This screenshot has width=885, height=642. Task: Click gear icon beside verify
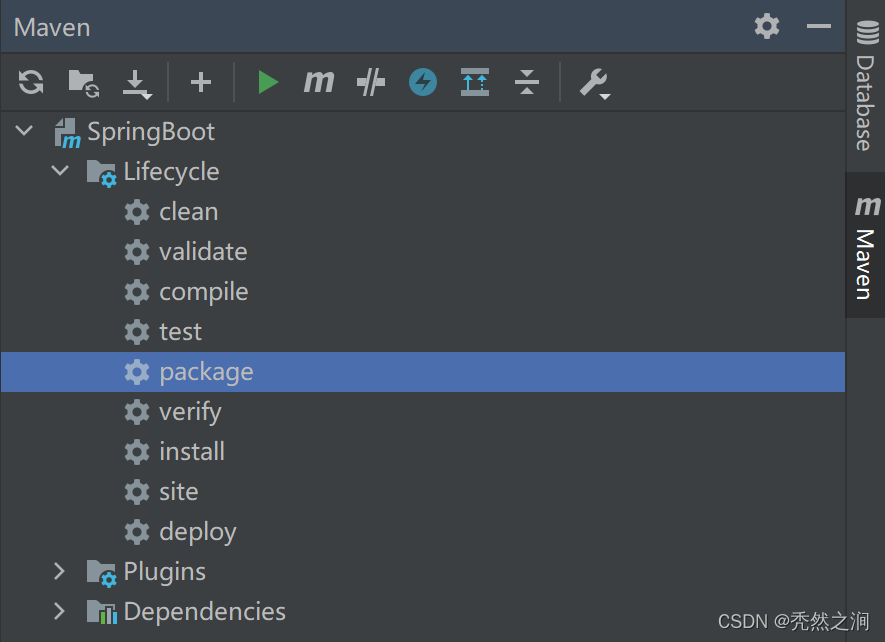coord(137,413)
